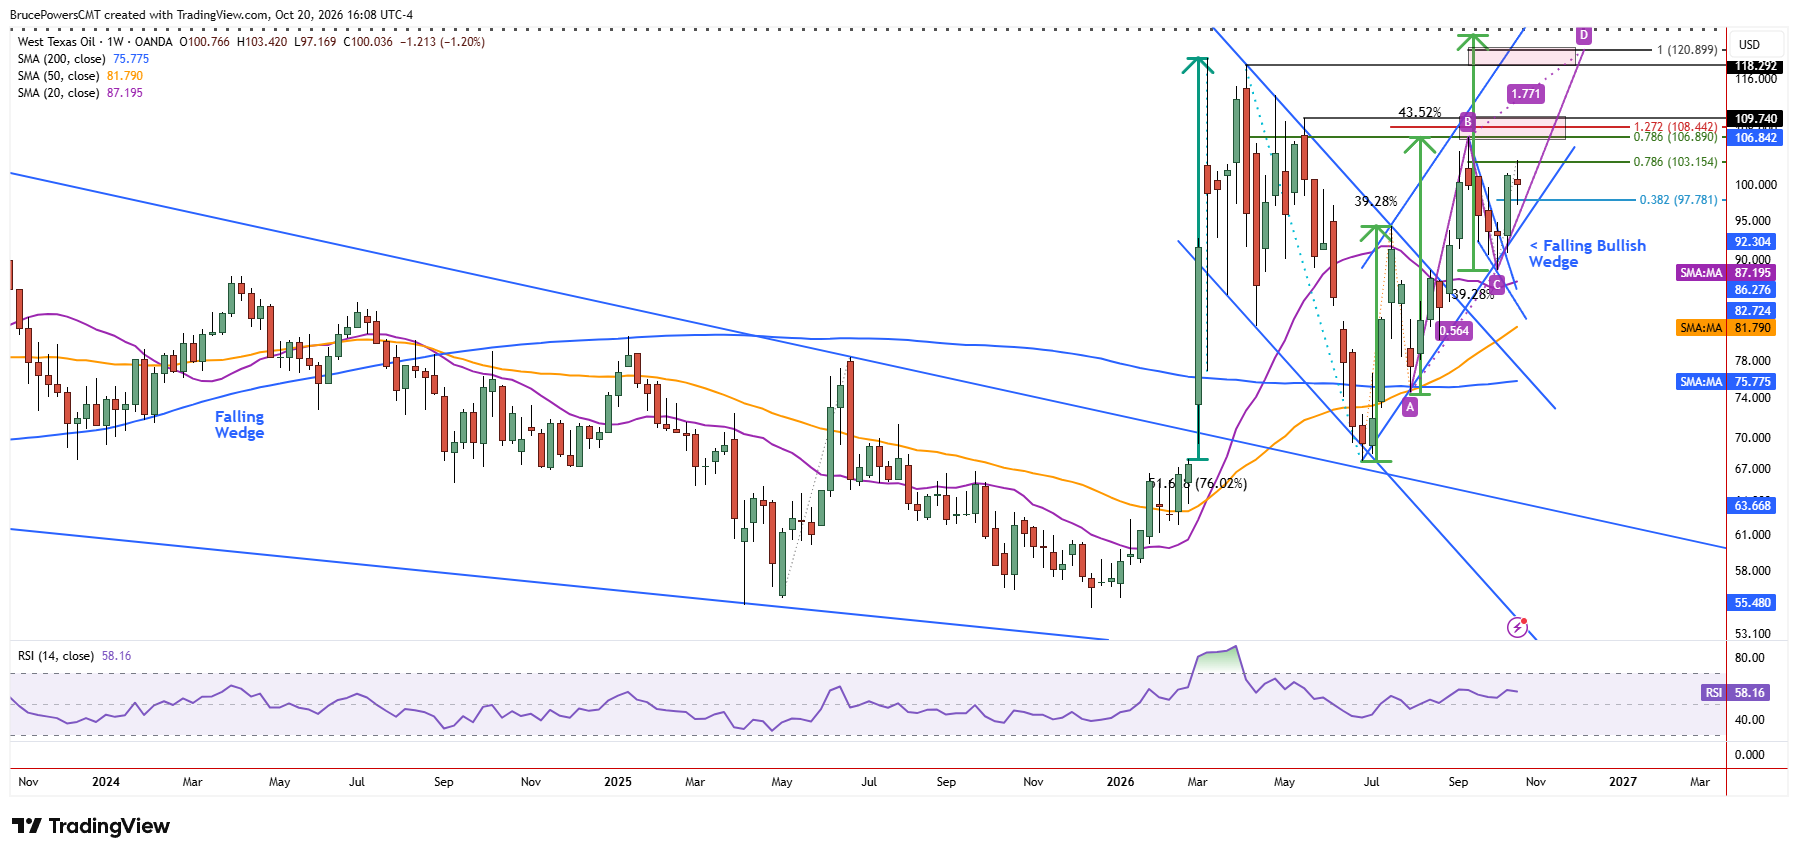Select the purple point A marker
This screenshot has width=1798, height=856.
click(1410, 407)
